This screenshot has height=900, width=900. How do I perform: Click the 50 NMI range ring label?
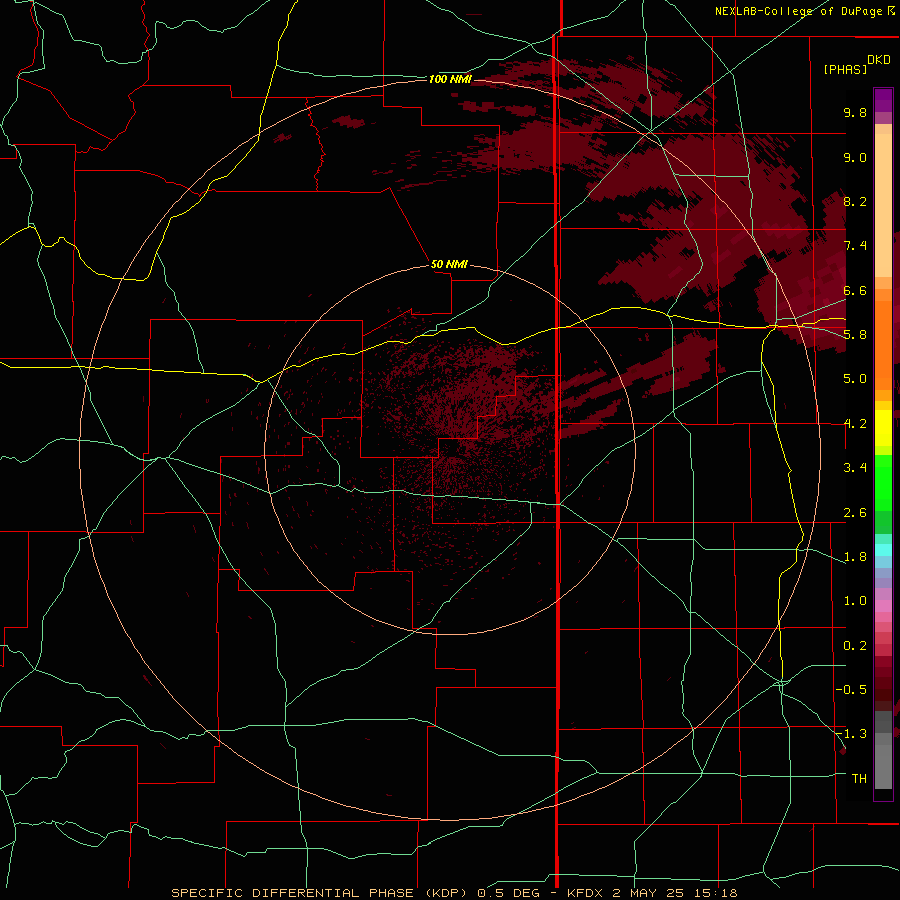click(449, 264)
